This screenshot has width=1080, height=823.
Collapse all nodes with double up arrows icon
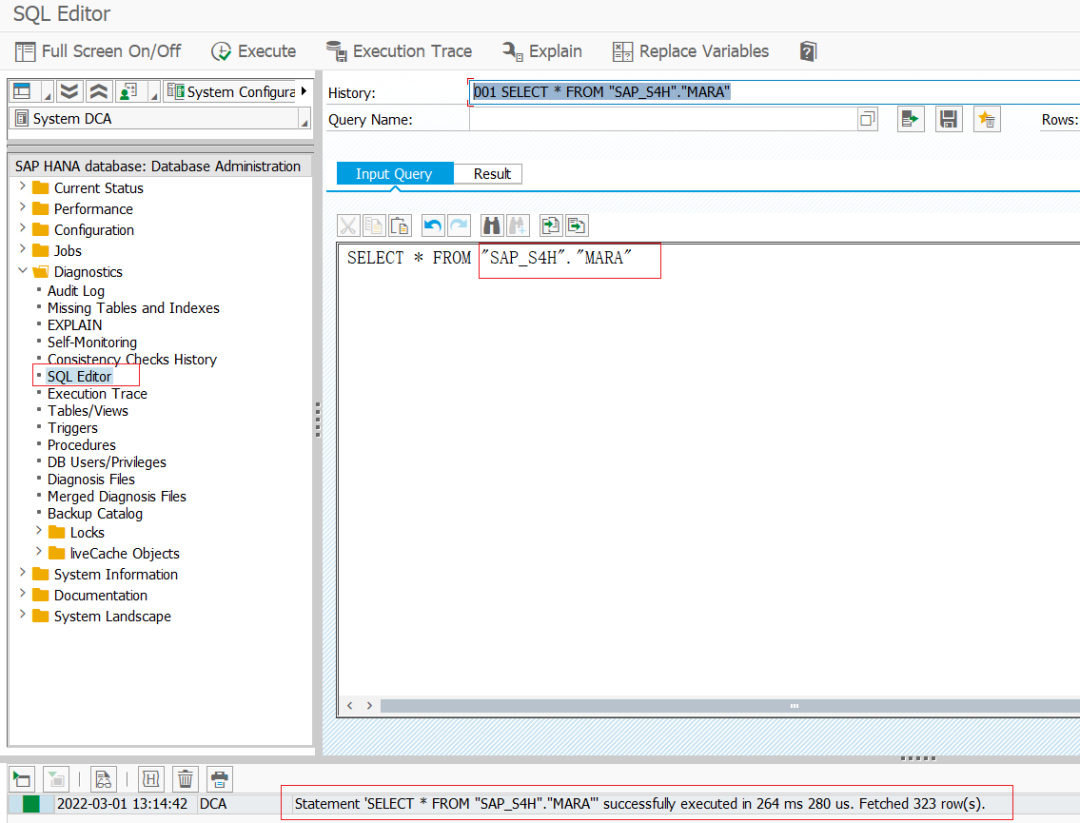tap(99, 91)
